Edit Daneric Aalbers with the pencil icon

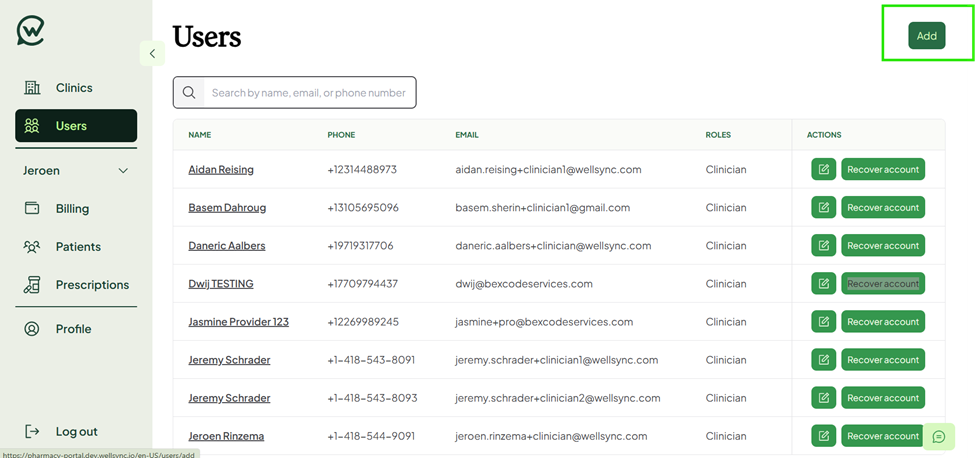click(824, 245)
